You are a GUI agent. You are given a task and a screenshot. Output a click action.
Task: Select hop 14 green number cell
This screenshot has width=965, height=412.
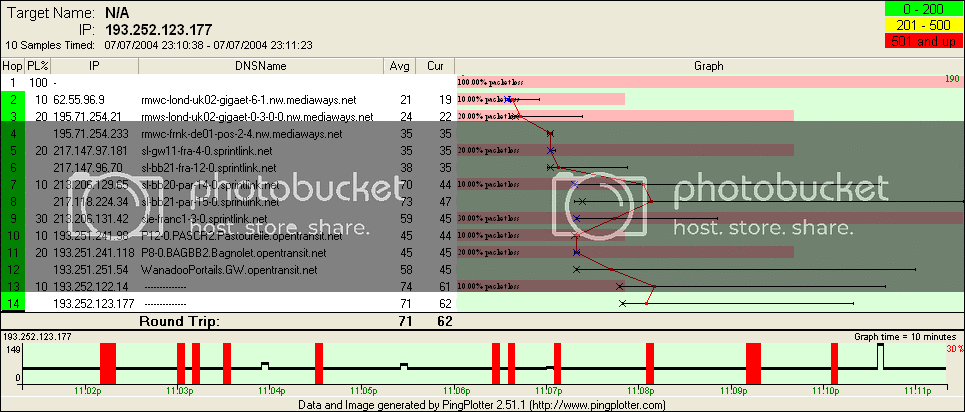(12, 303)
